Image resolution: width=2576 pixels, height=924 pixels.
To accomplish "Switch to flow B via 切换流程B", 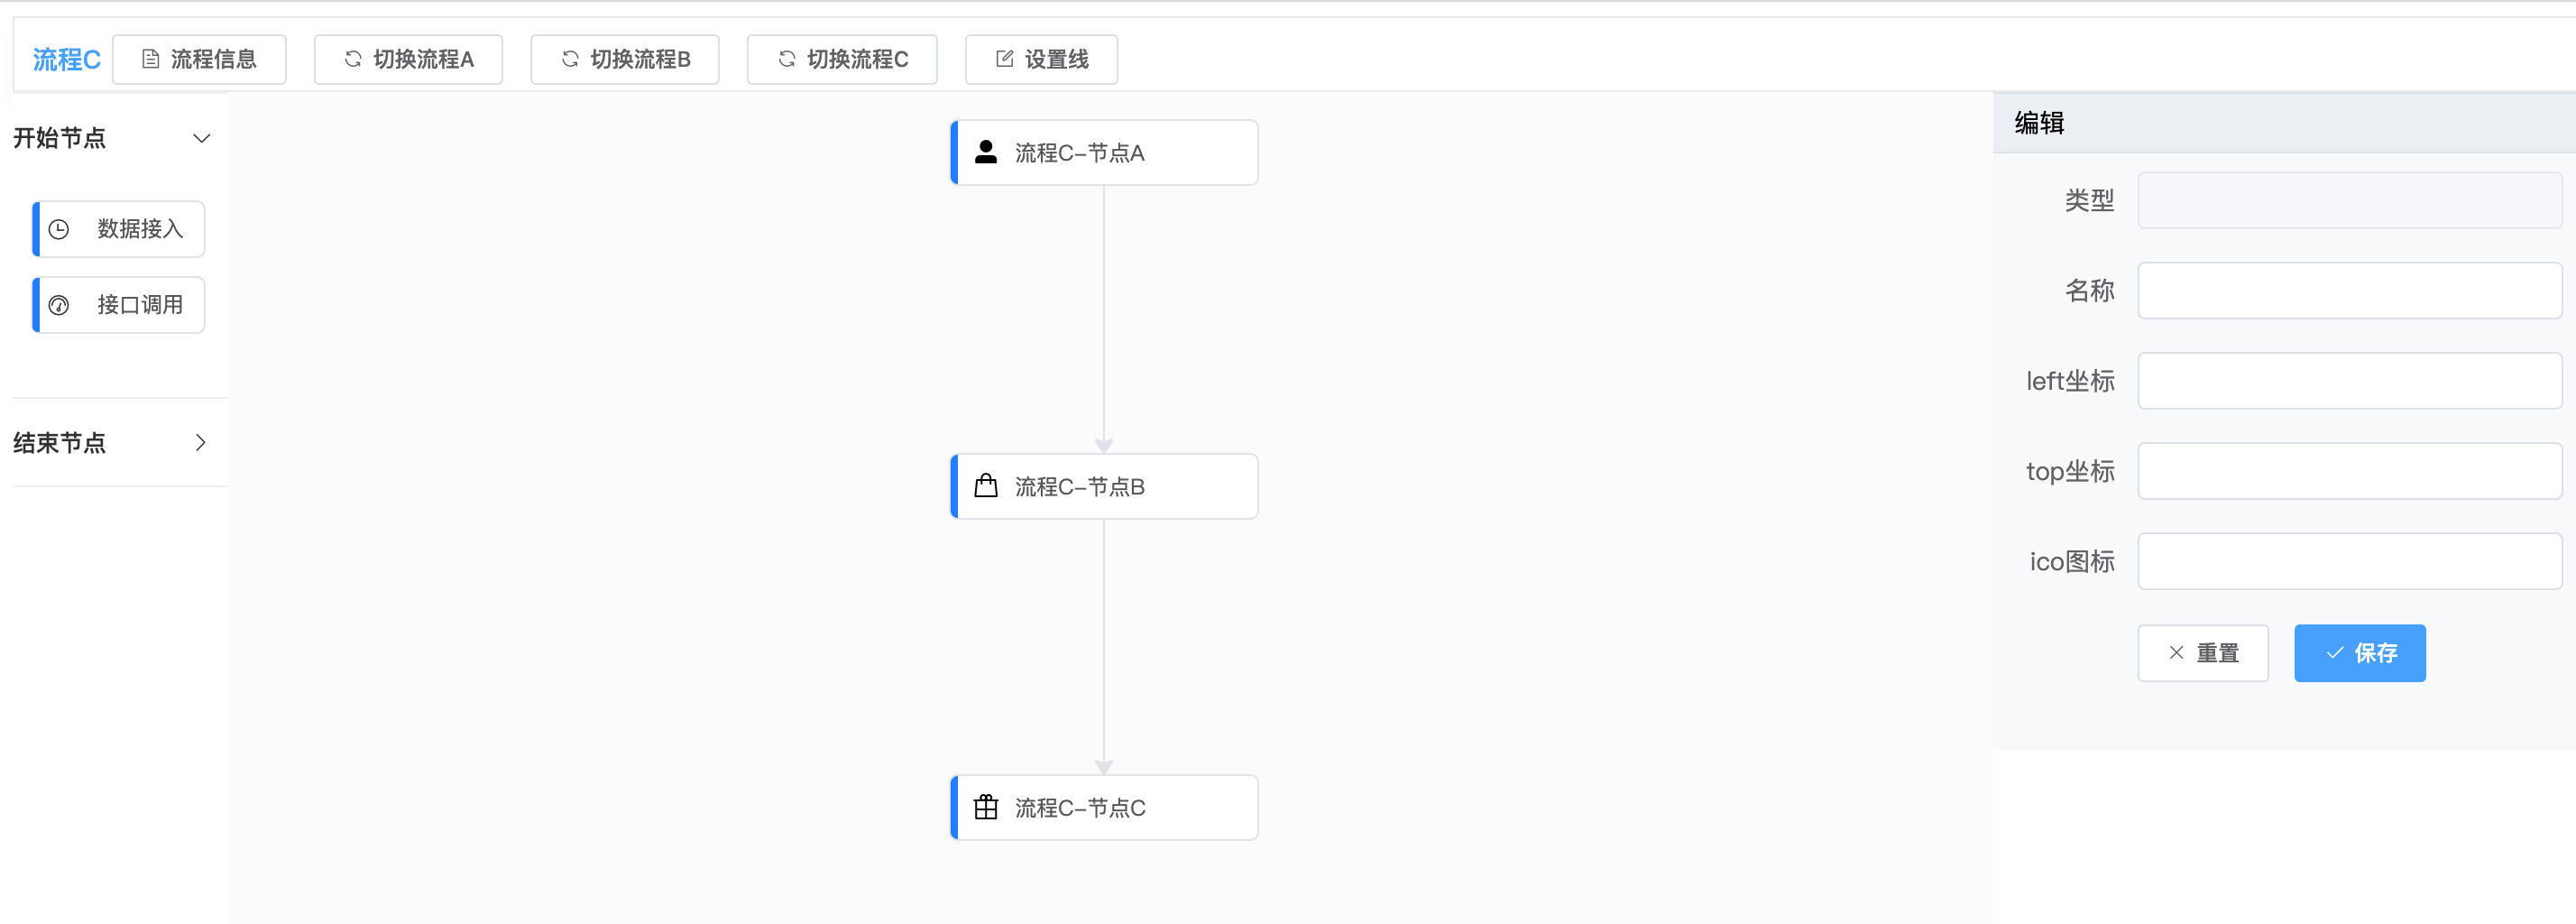I will (x=625, y=60).
